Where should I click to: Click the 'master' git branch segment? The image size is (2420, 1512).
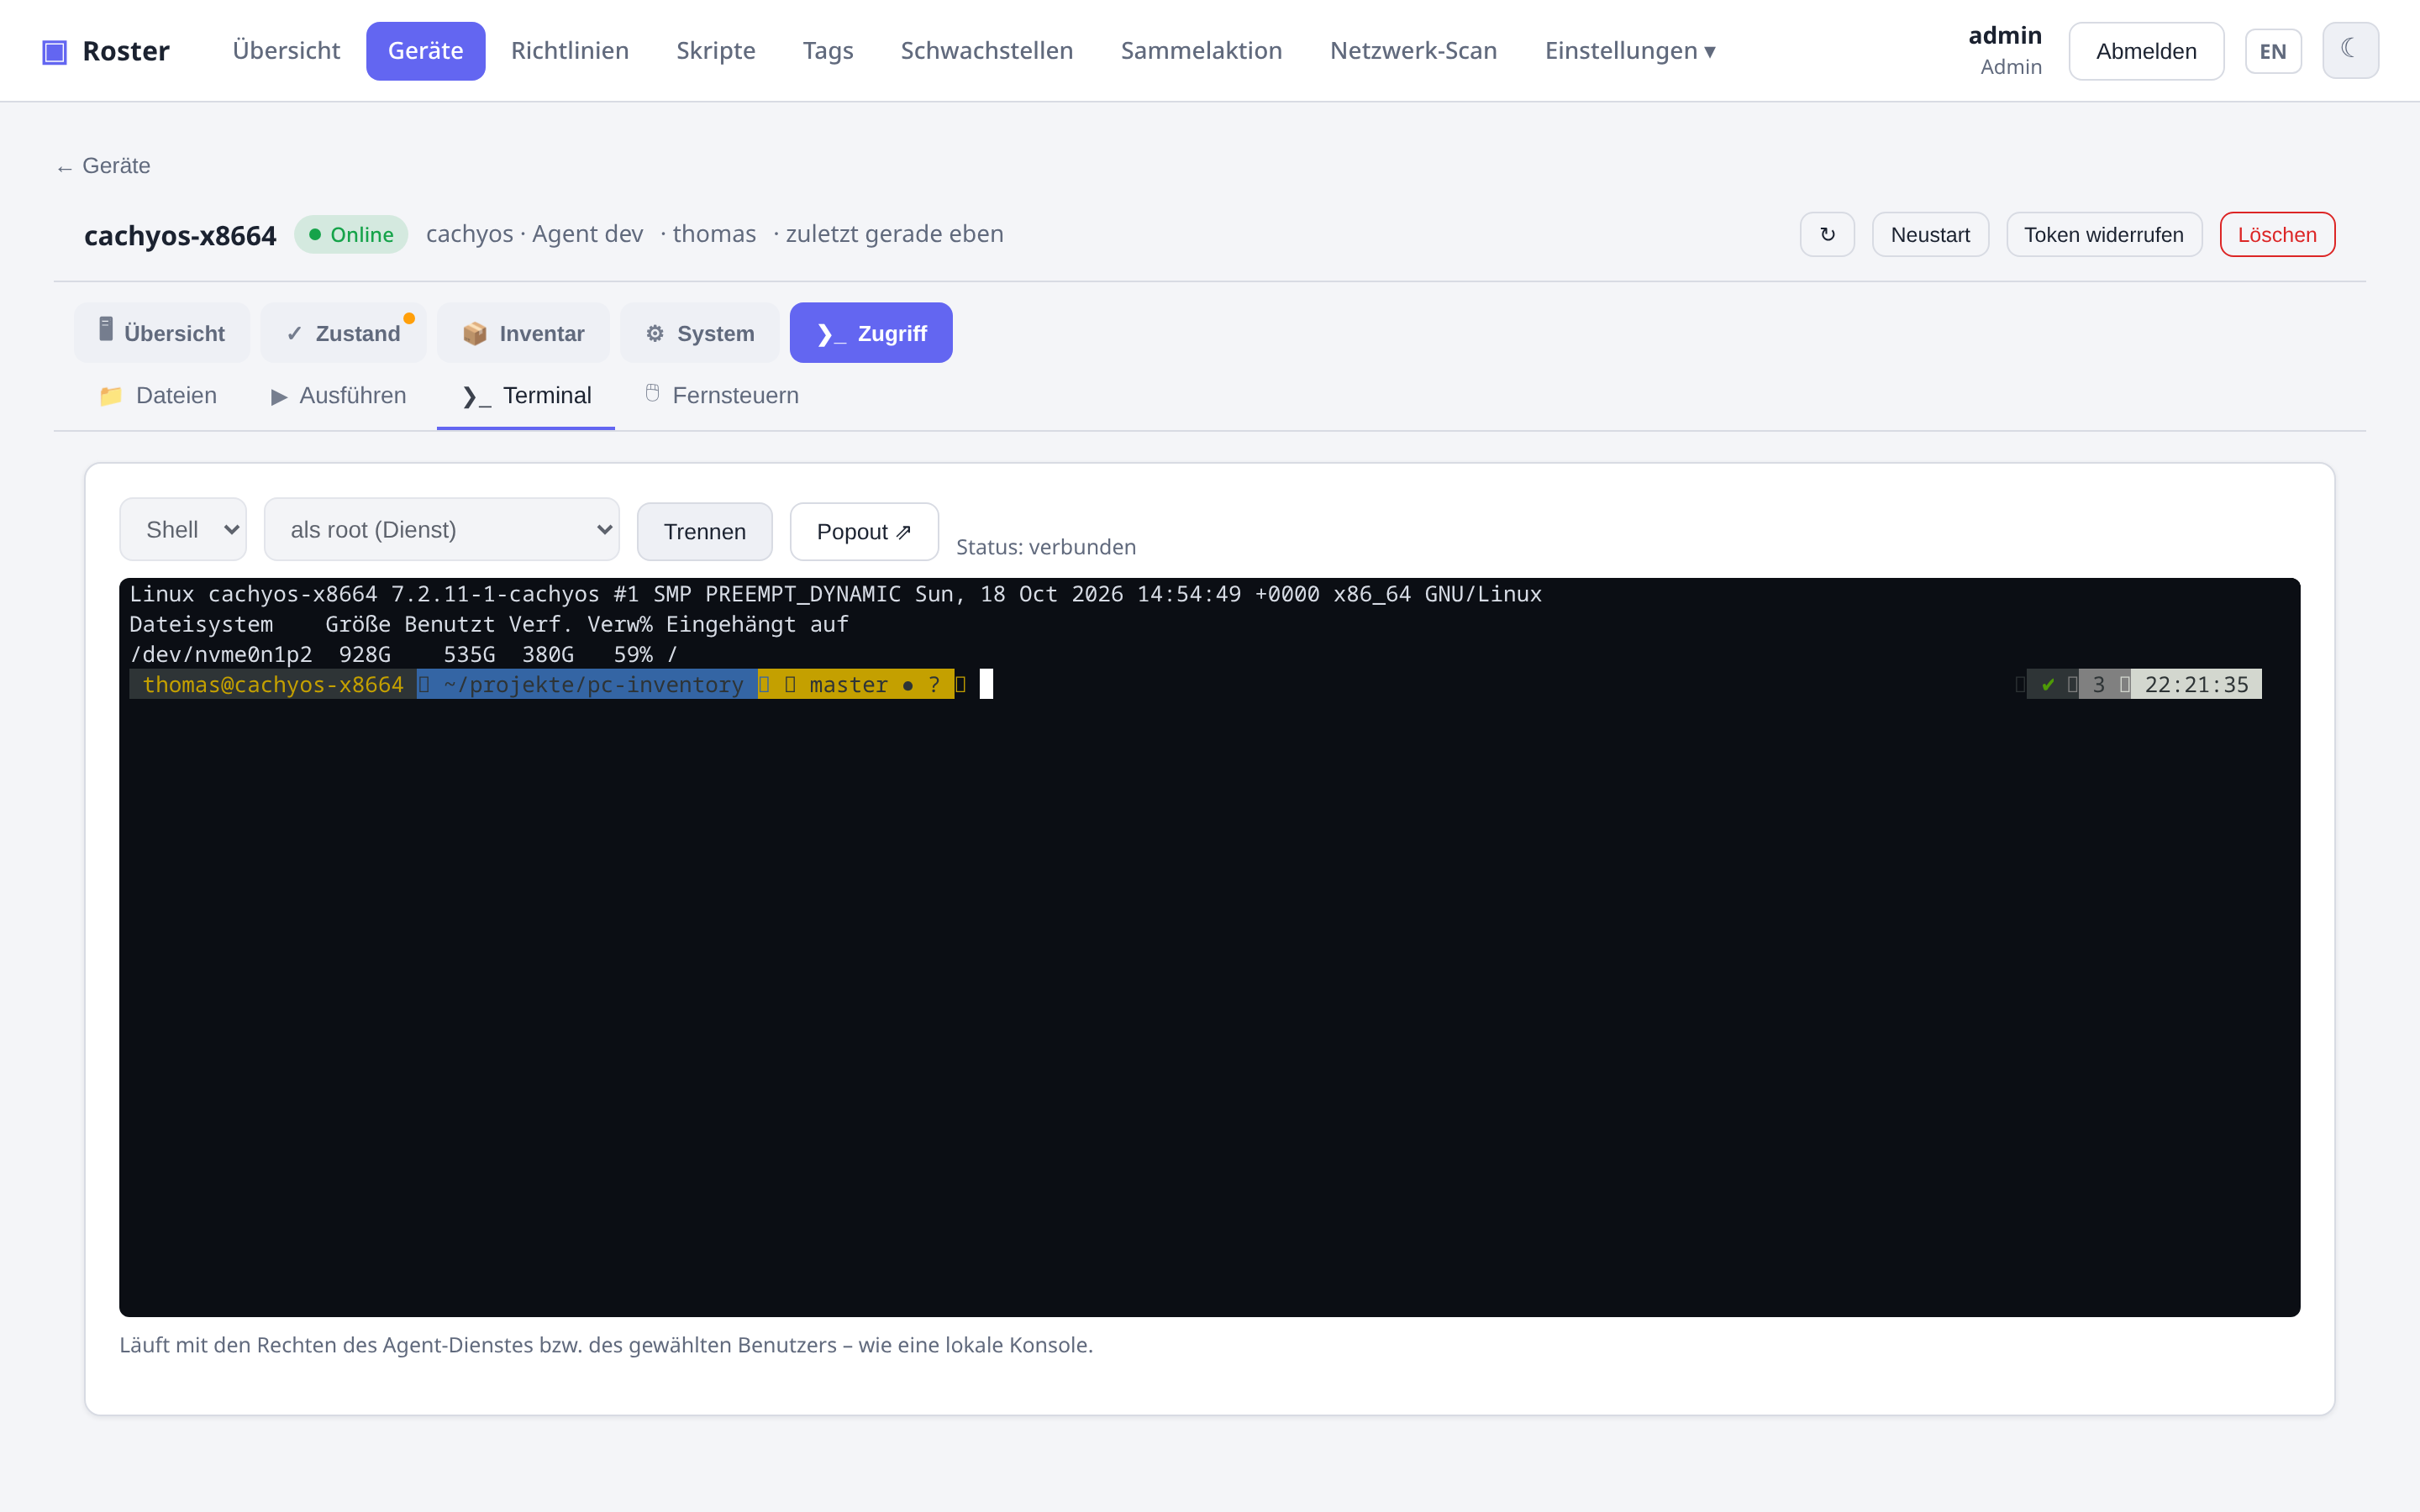coord(848,684)
